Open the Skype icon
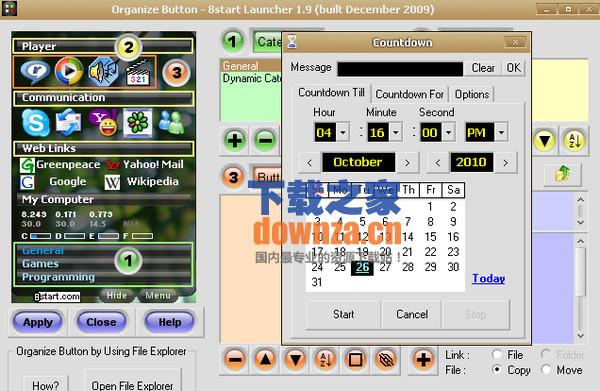600x391 pixels. (36, 123)
